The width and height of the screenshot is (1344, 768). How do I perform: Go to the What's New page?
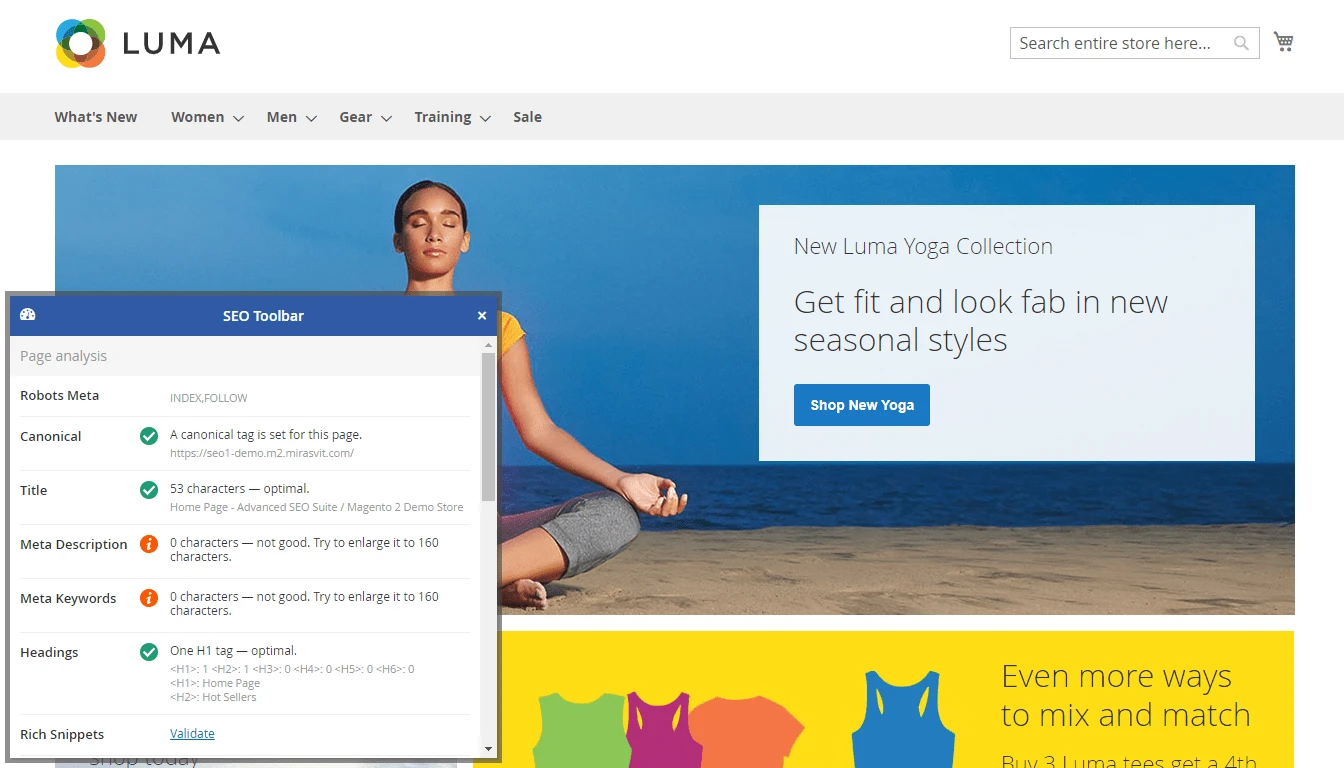(96, 117)
